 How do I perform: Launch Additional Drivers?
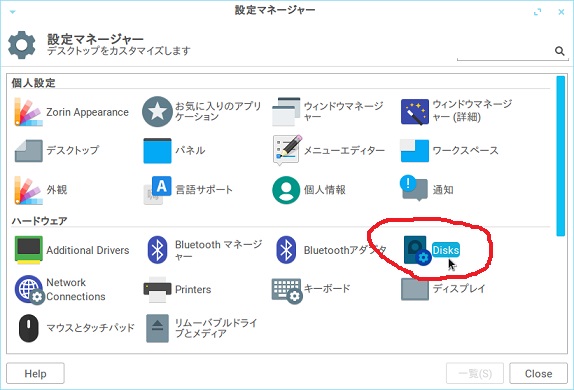72,250
